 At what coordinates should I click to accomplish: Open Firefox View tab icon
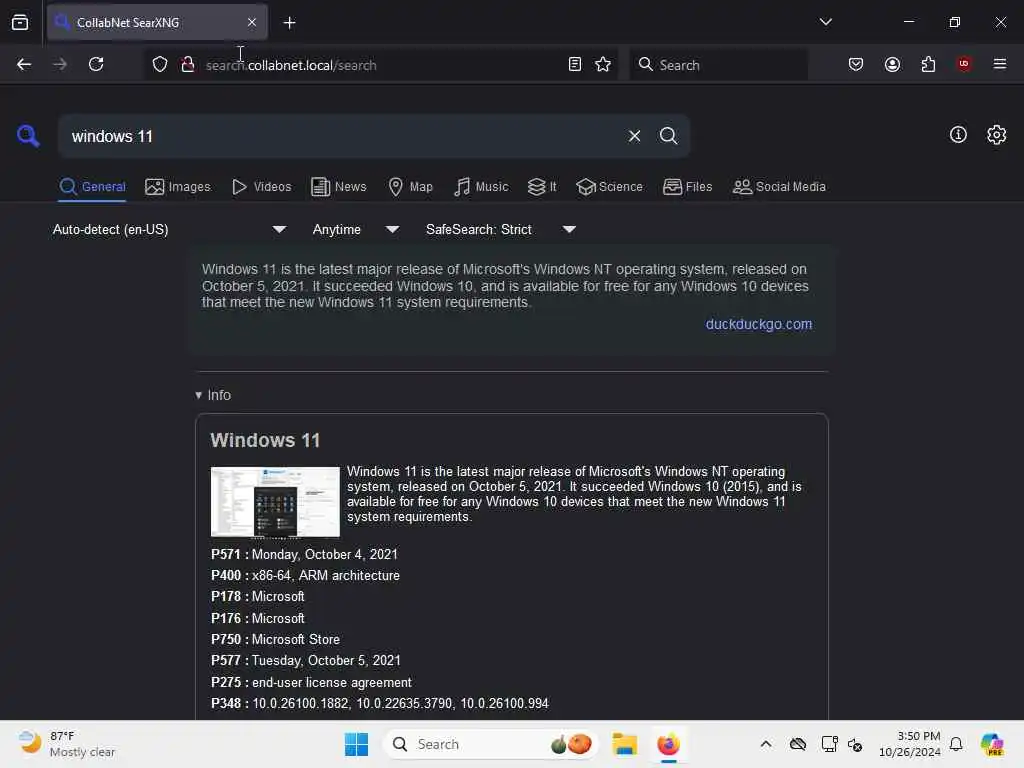(20, 23)
